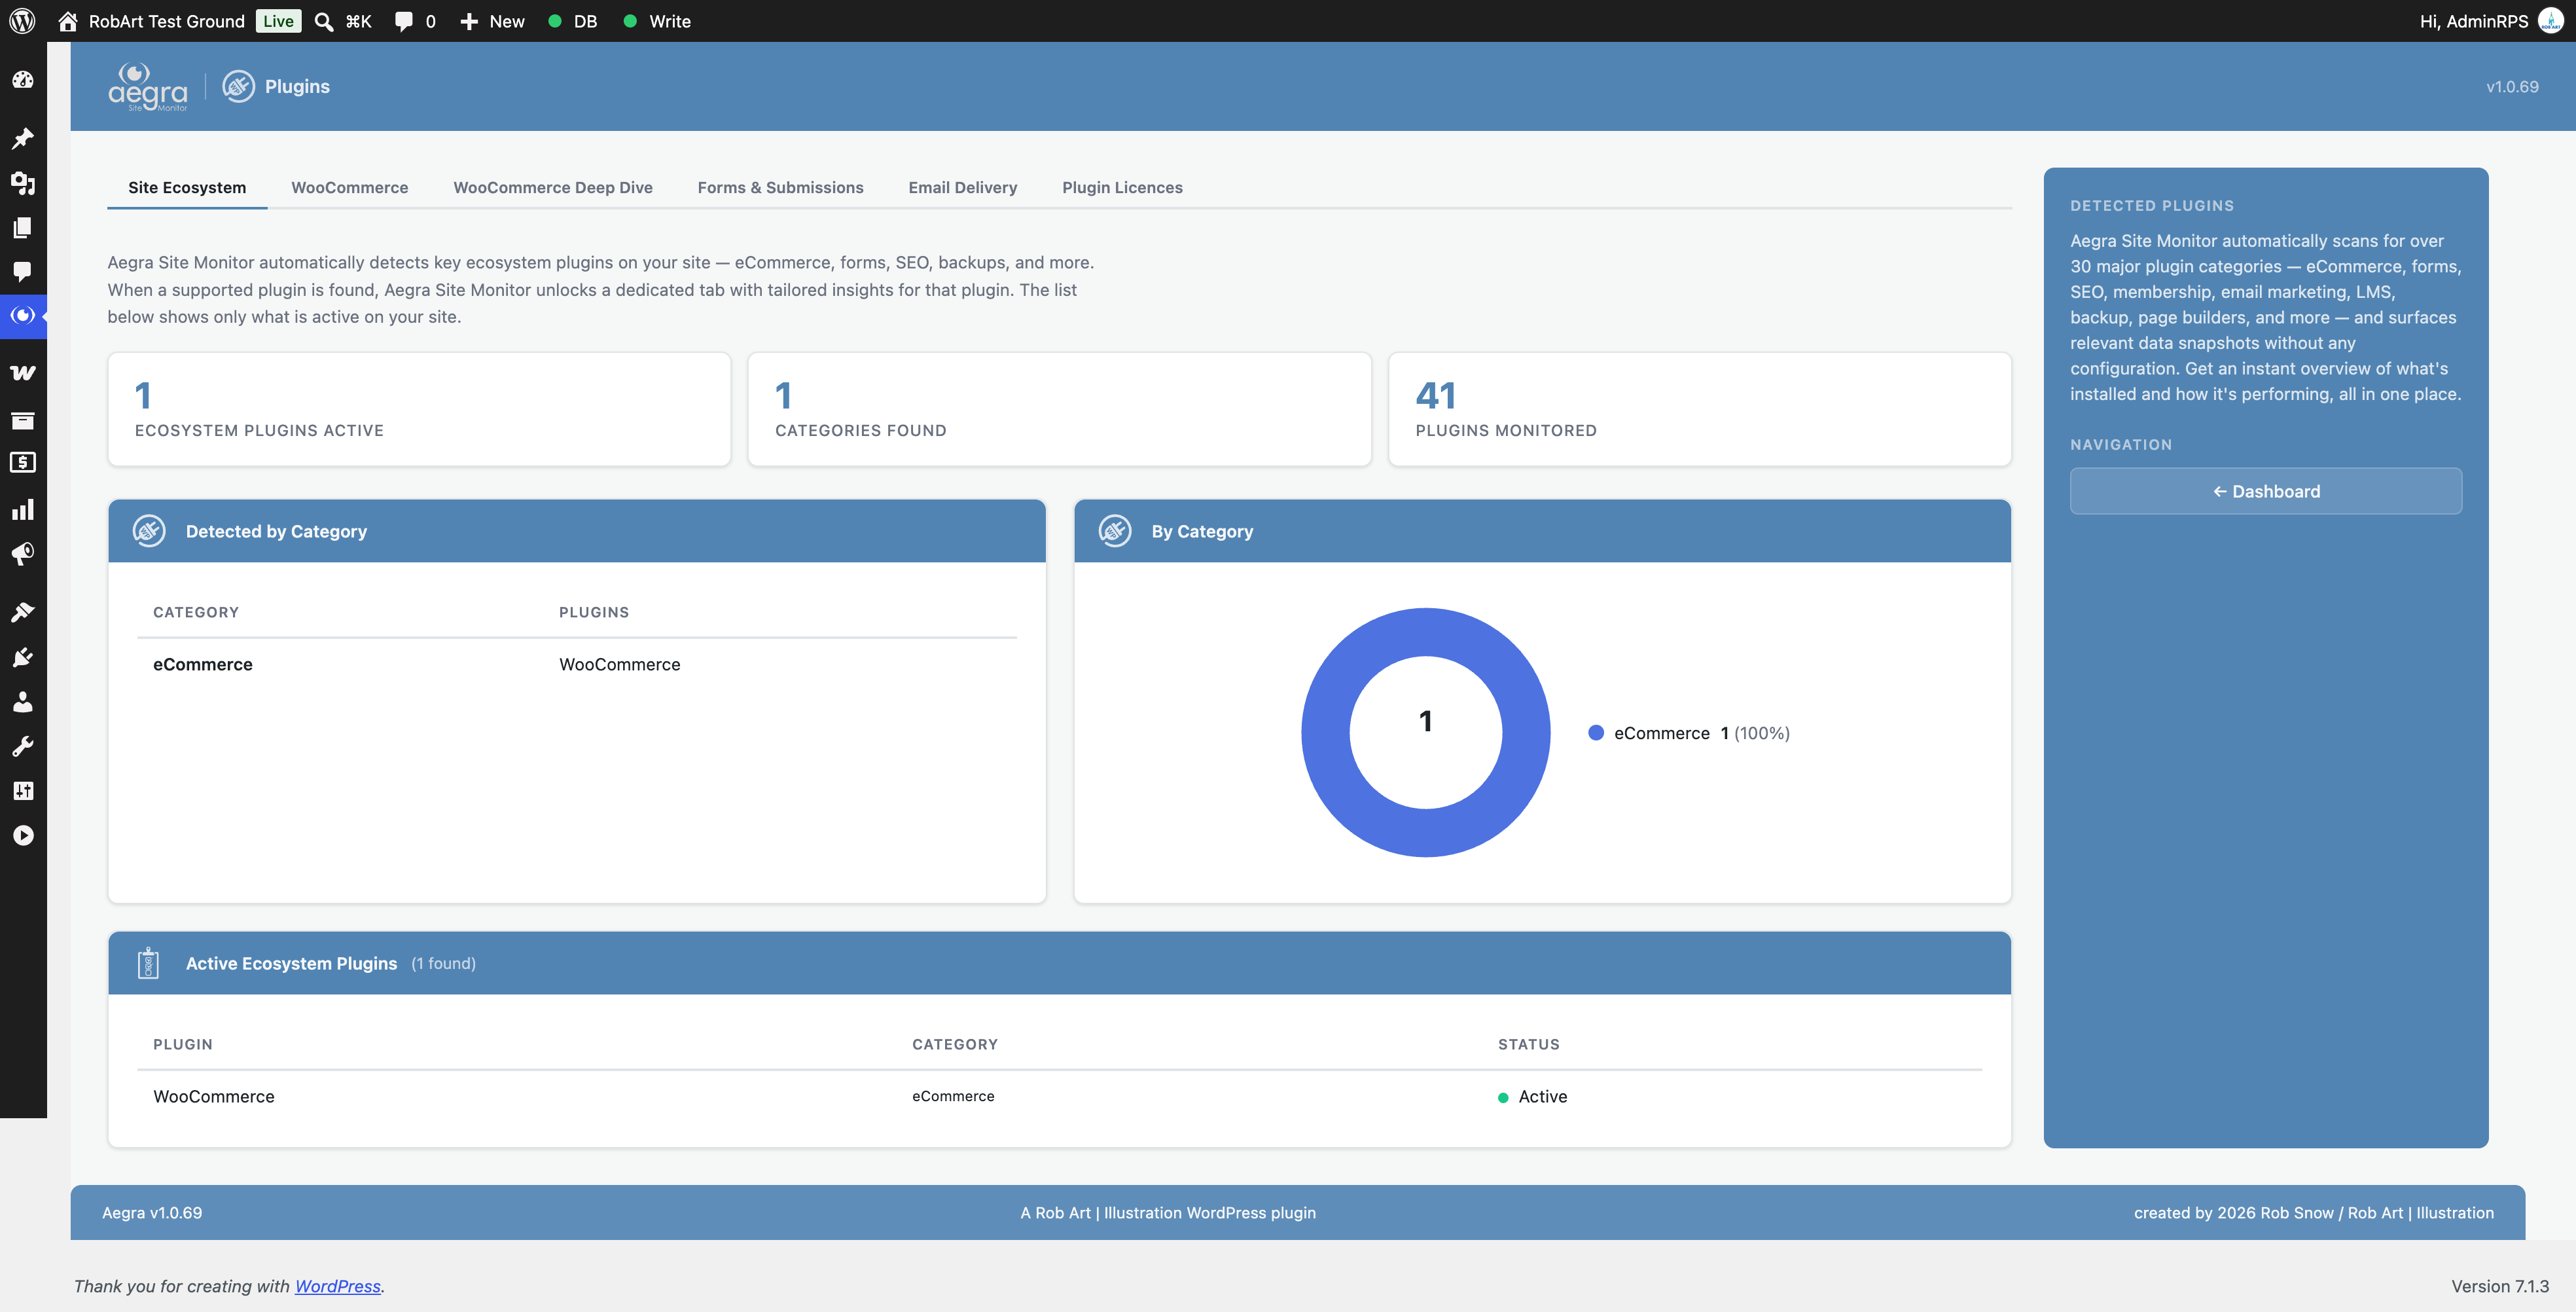Click the Detected by Category panel icon
2576x1312 pixels.
(x=149, y=531)
